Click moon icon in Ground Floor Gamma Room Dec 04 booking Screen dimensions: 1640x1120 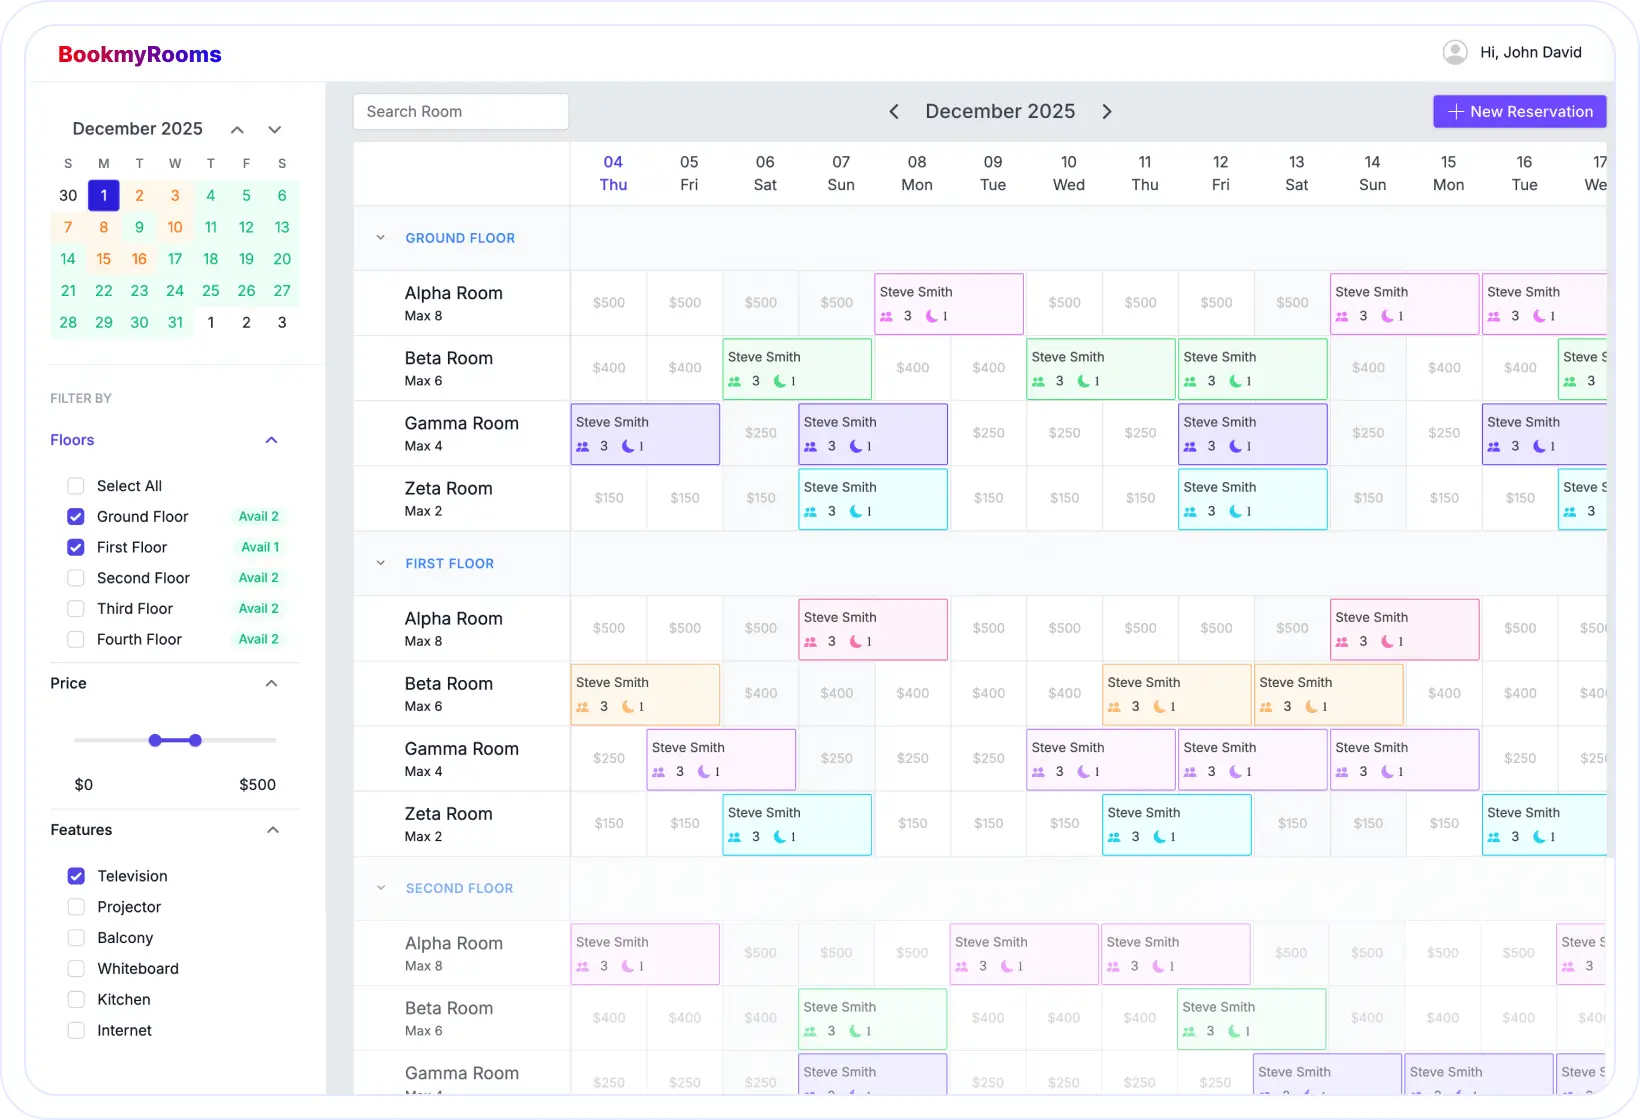pyautogui.click(x=628, y=446)
